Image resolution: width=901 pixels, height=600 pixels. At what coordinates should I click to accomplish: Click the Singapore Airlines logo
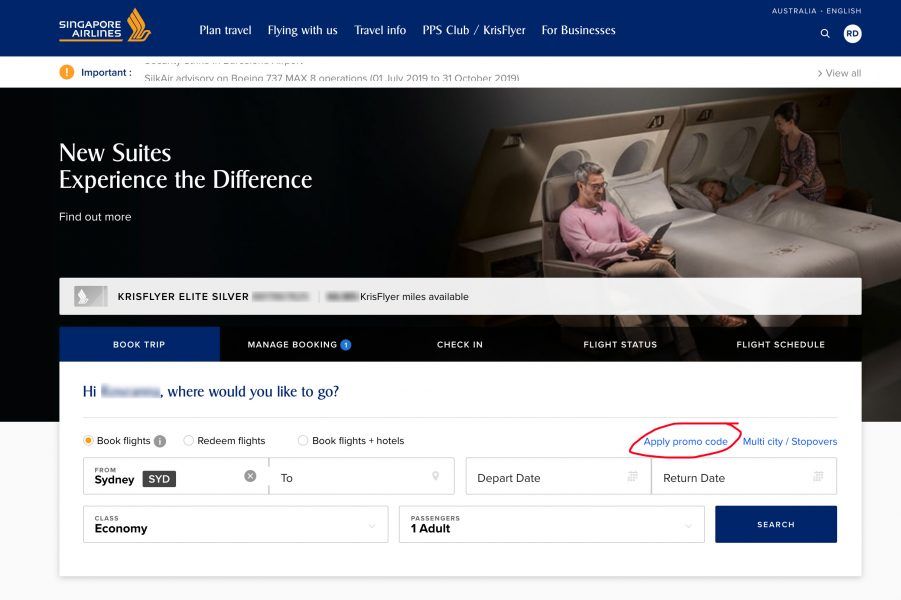coord(105,26)
